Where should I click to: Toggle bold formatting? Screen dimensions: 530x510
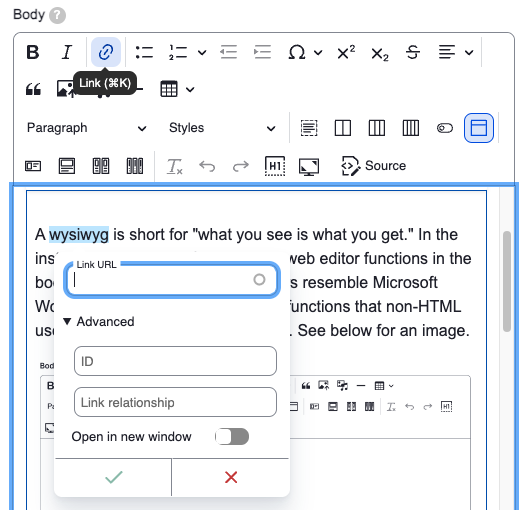click(33, 52)
